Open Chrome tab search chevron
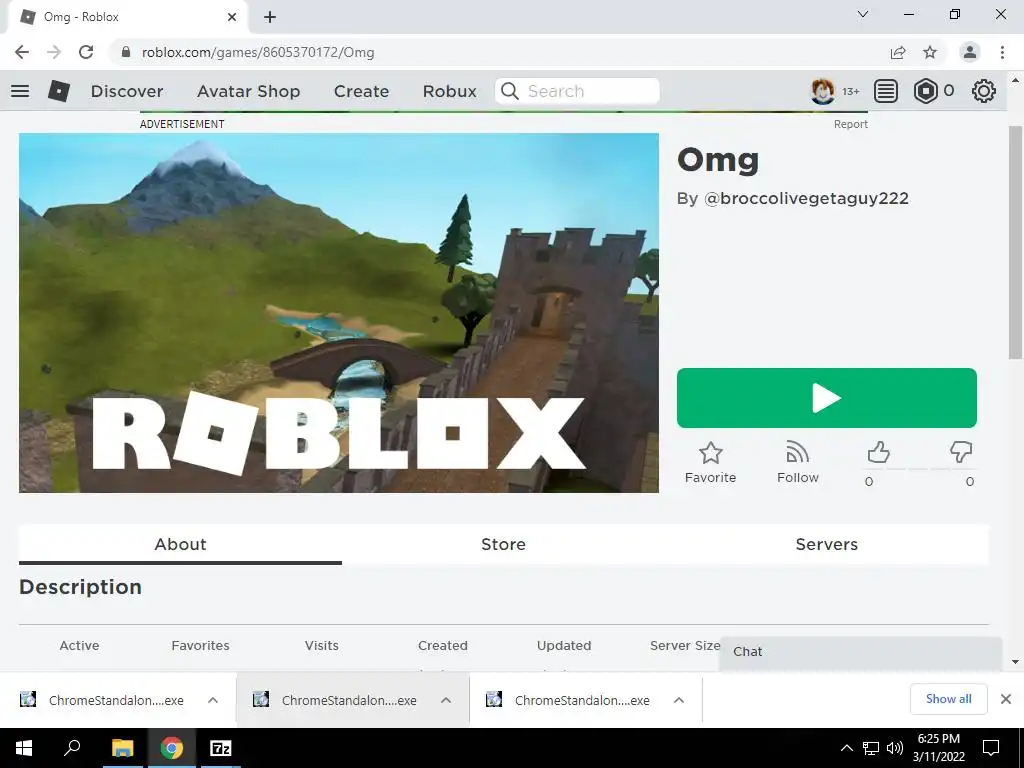1024x768 pixels. pos(863,14)
